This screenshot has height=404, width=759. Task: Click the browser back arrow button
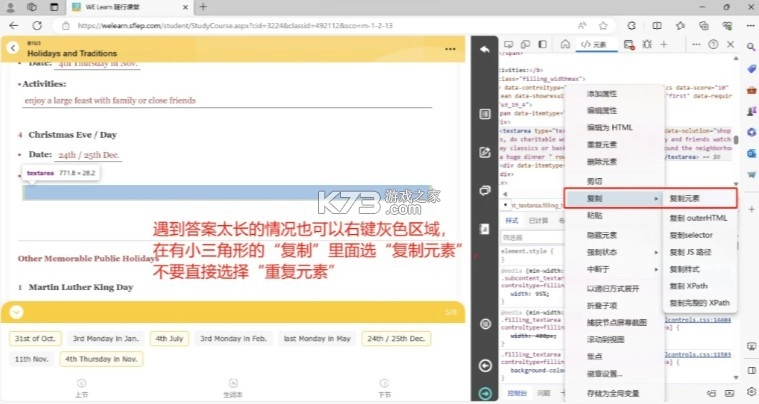(x=12, y=24)
